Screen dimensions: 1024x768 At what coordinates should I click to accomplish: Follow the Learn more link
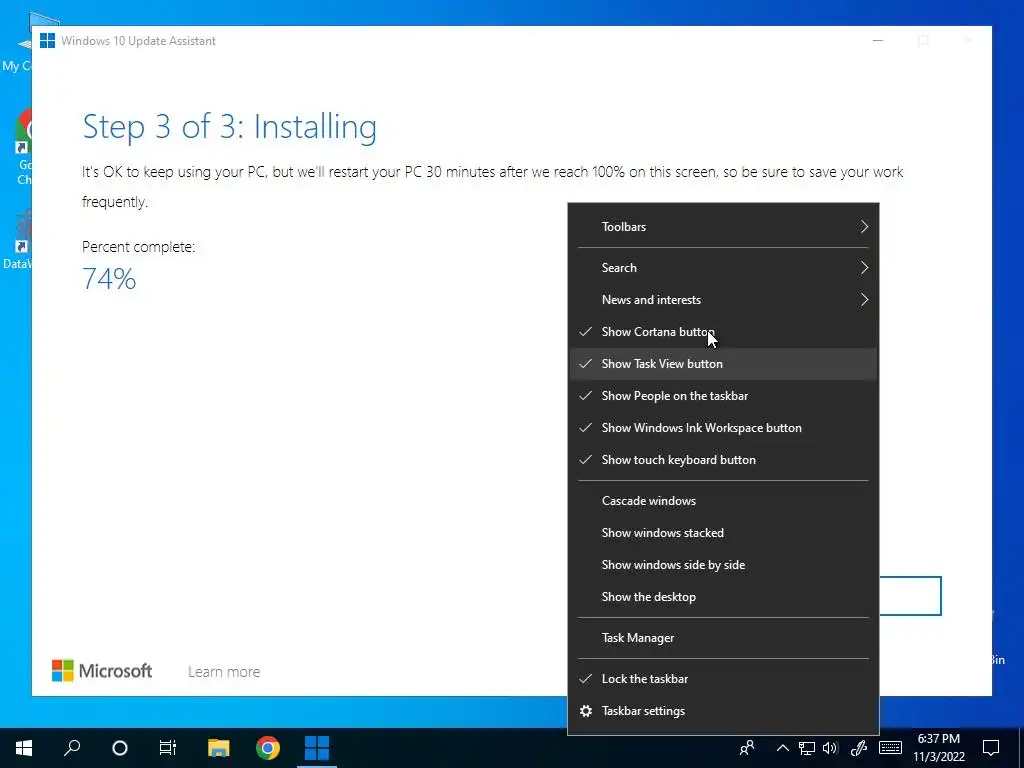pyautogui.click(x=224, y=671)
